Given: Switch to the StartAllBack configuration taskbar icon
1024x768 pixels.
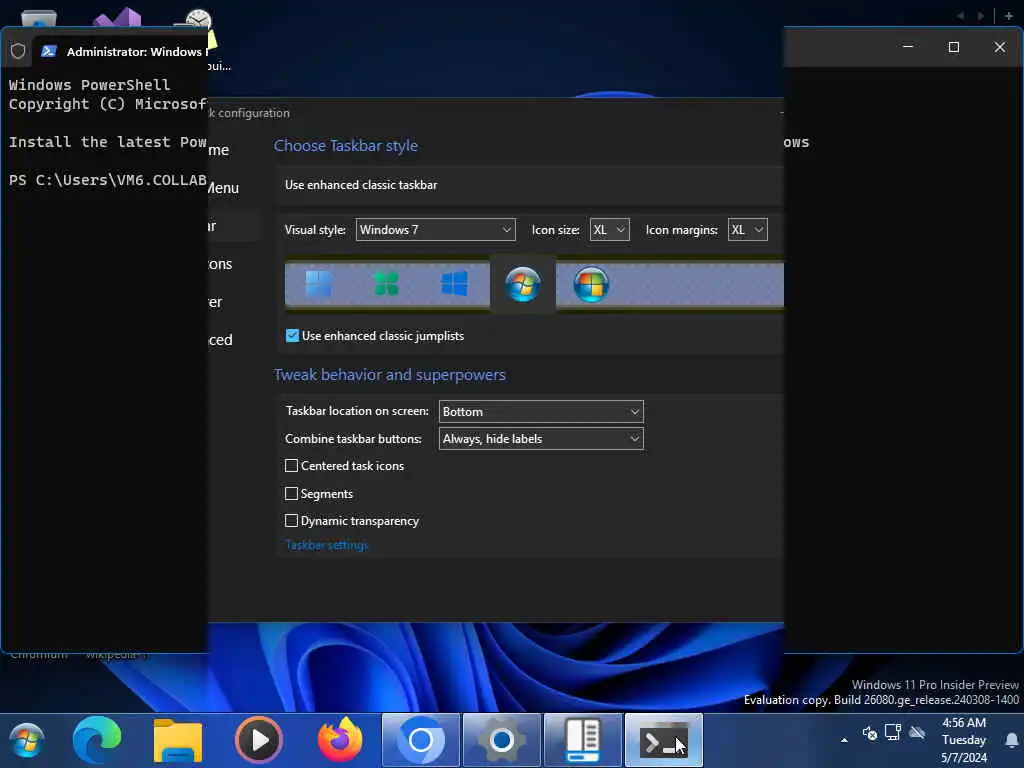Looking at the screenshot, I should pos(583,741).
